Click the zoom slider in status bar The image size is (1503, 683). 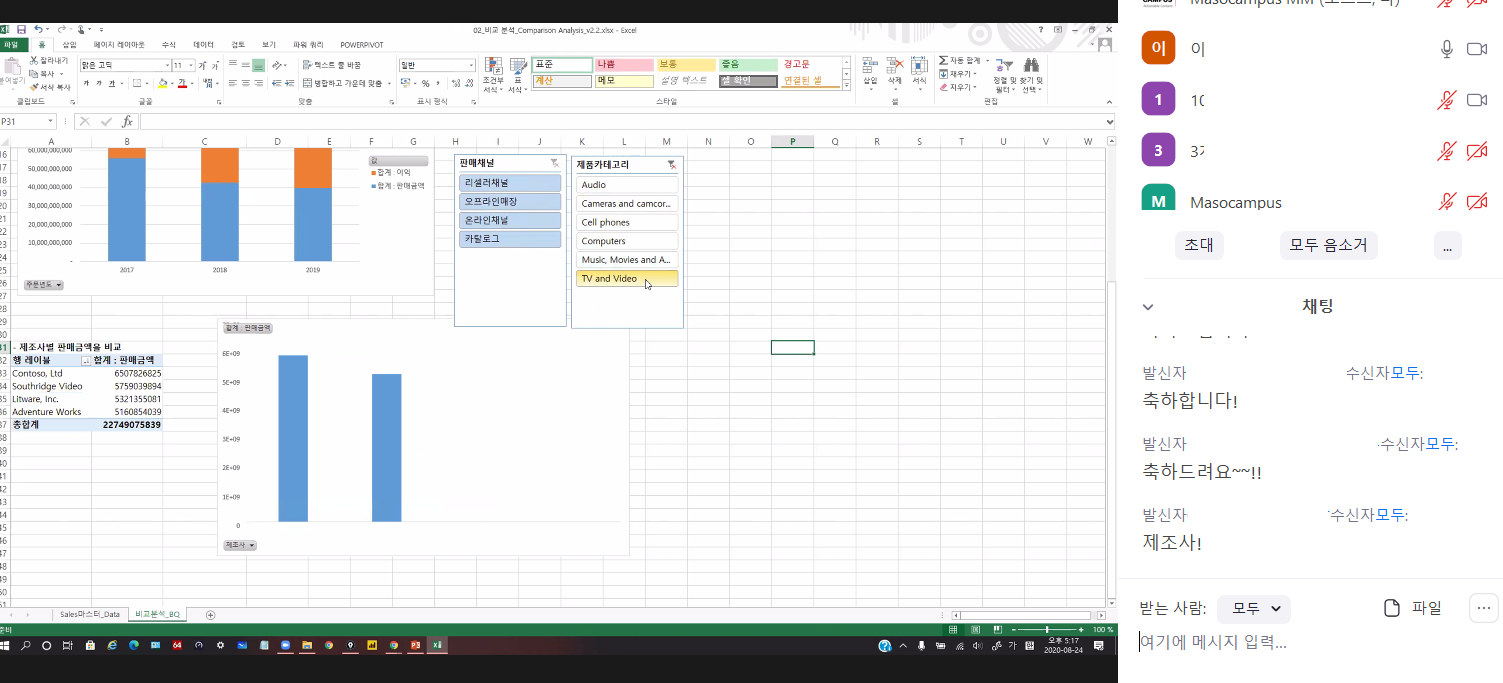[x=1047, y=630]
